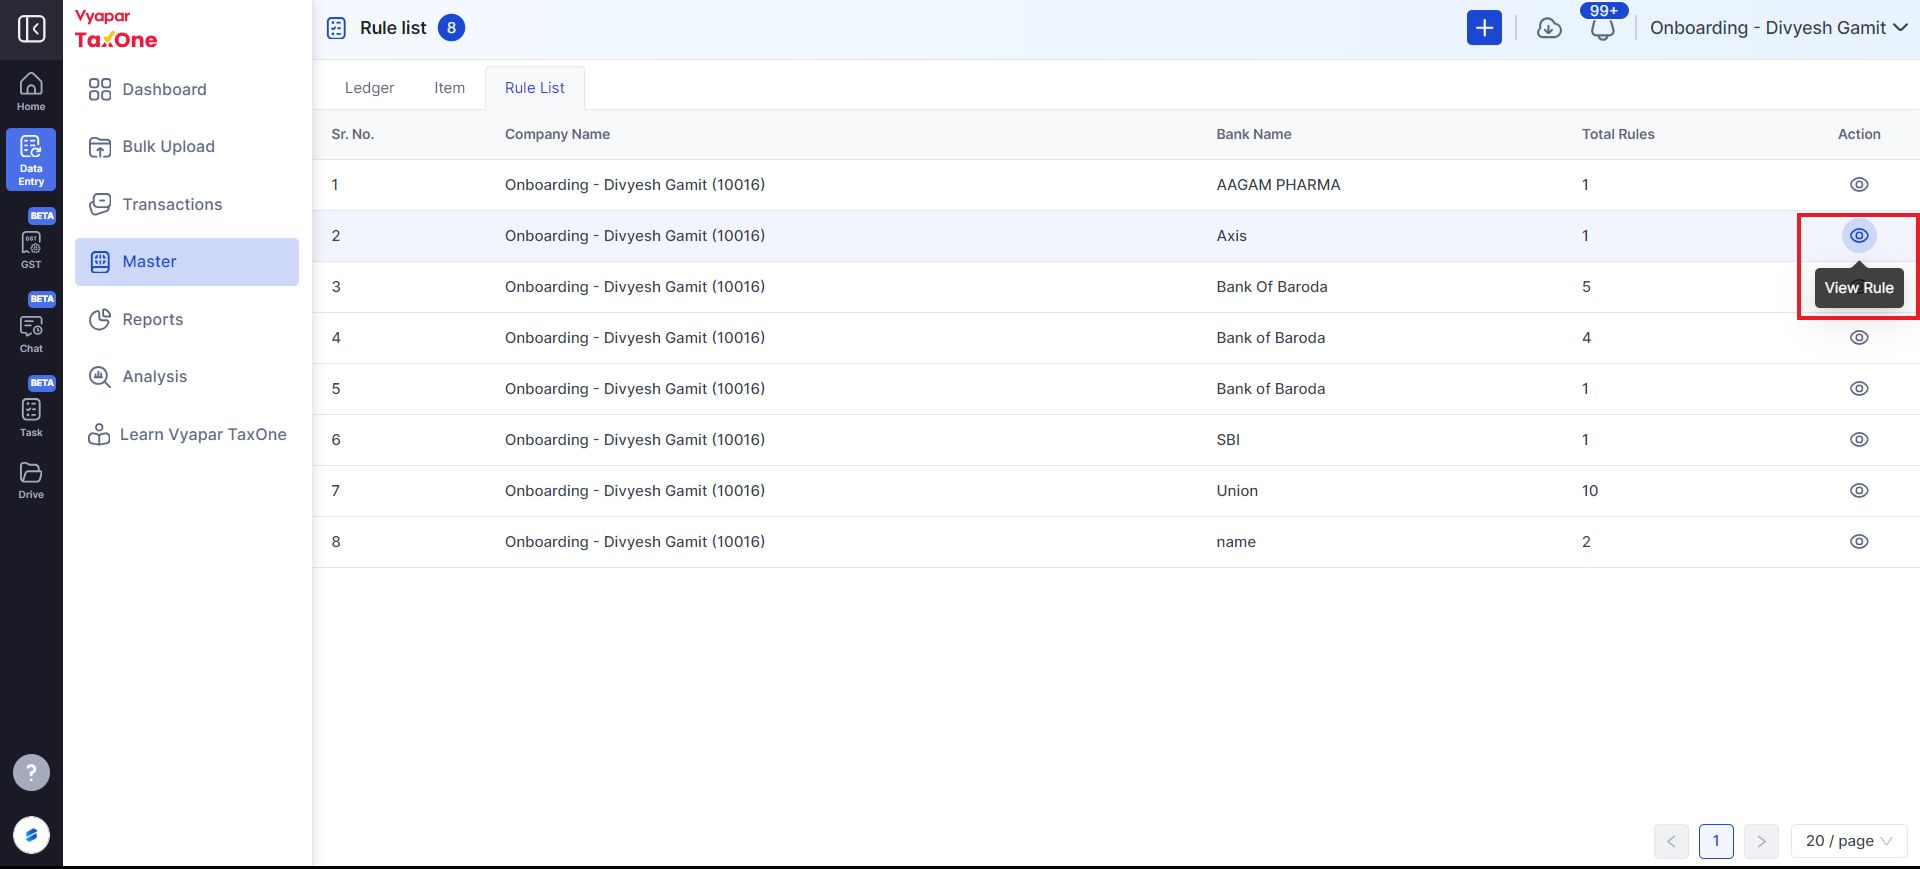Open the 20 / page size dropdown
The image size is (1920, 869).
(x=1849, y=841)
